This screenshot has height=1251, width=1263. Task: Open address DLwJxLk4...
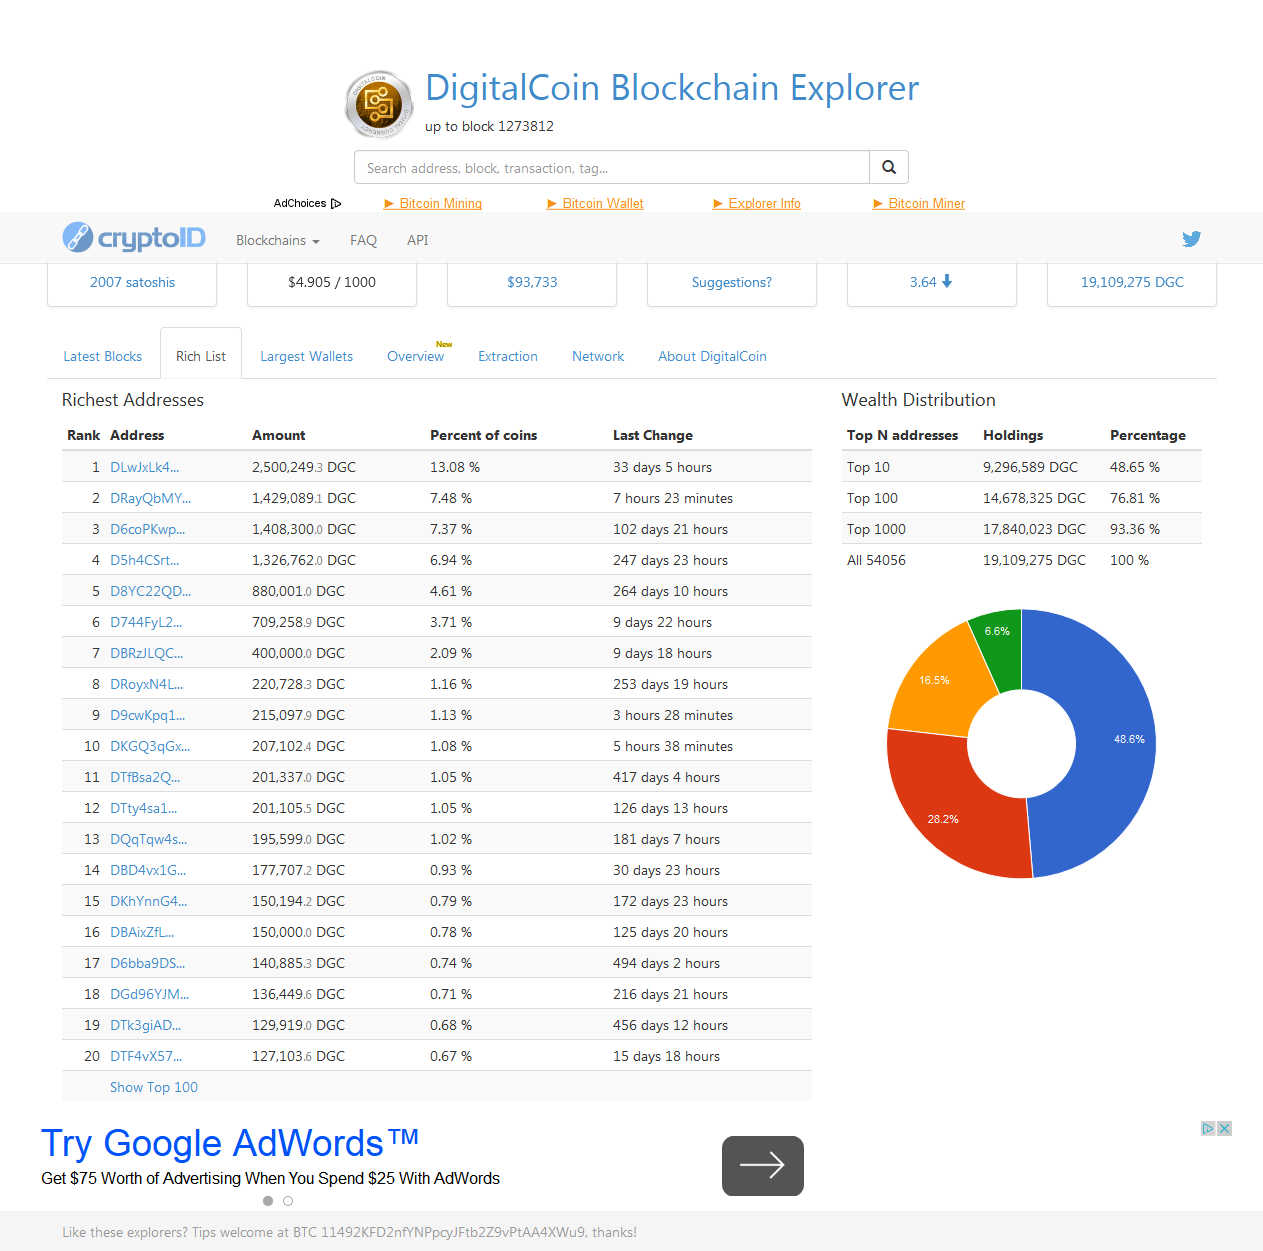pos(145,467)
